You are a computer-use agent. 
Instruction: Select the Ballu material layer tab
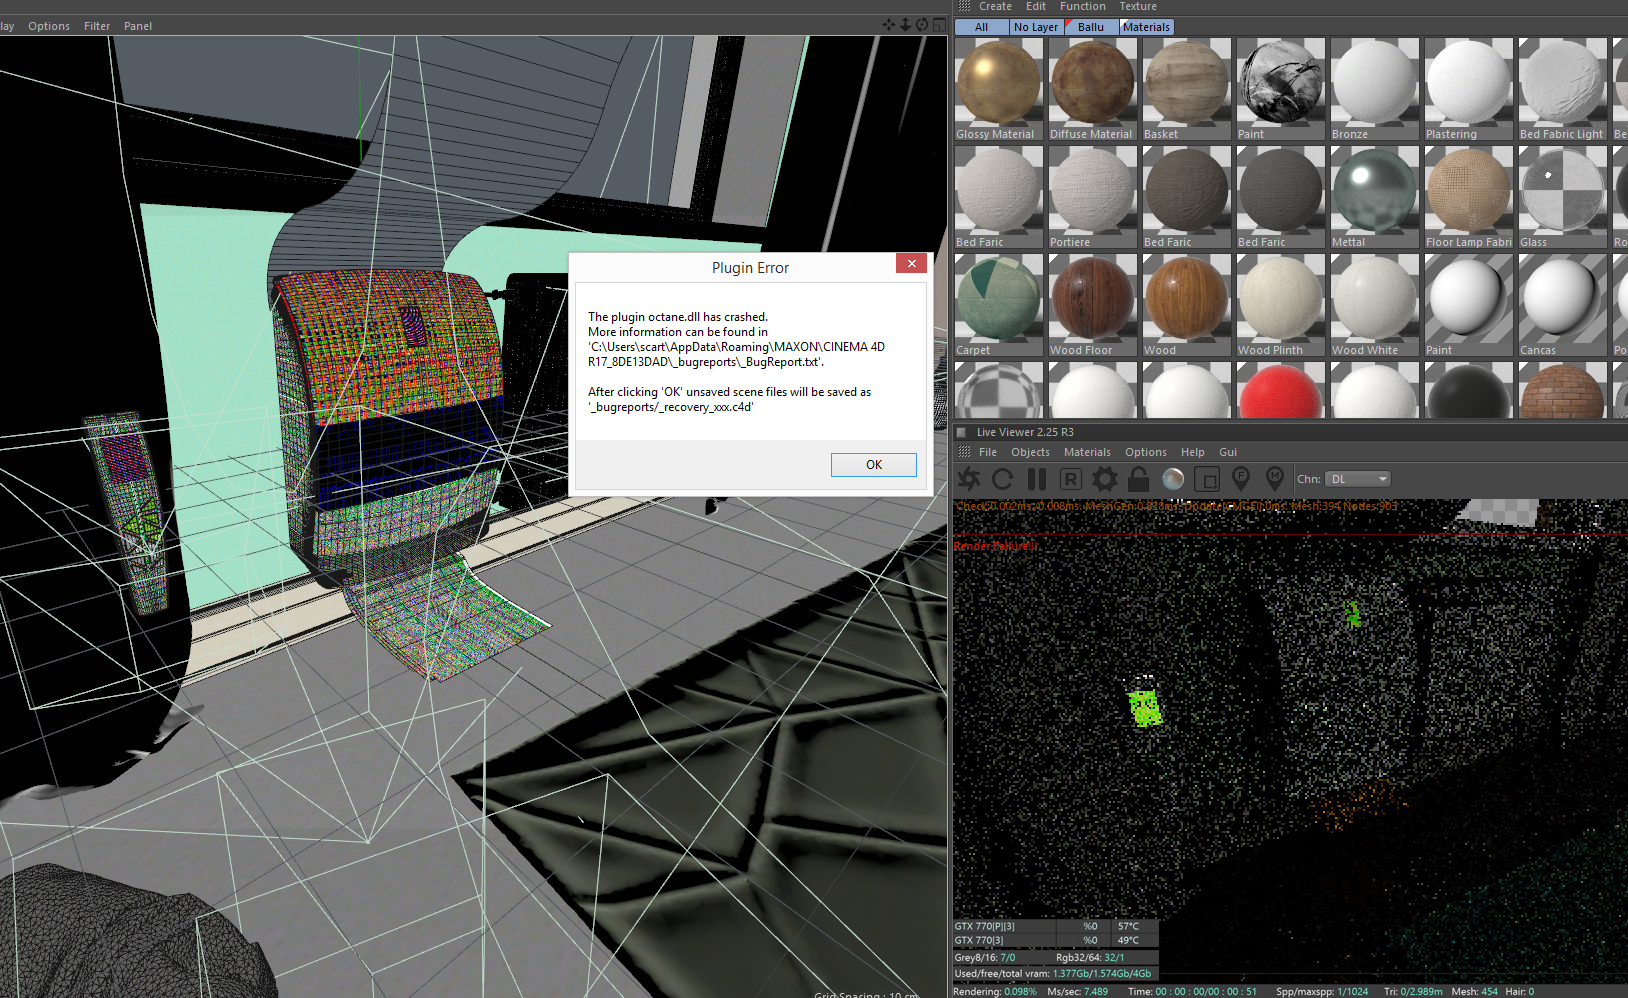pyautogui.click(x=1091, y=27)
